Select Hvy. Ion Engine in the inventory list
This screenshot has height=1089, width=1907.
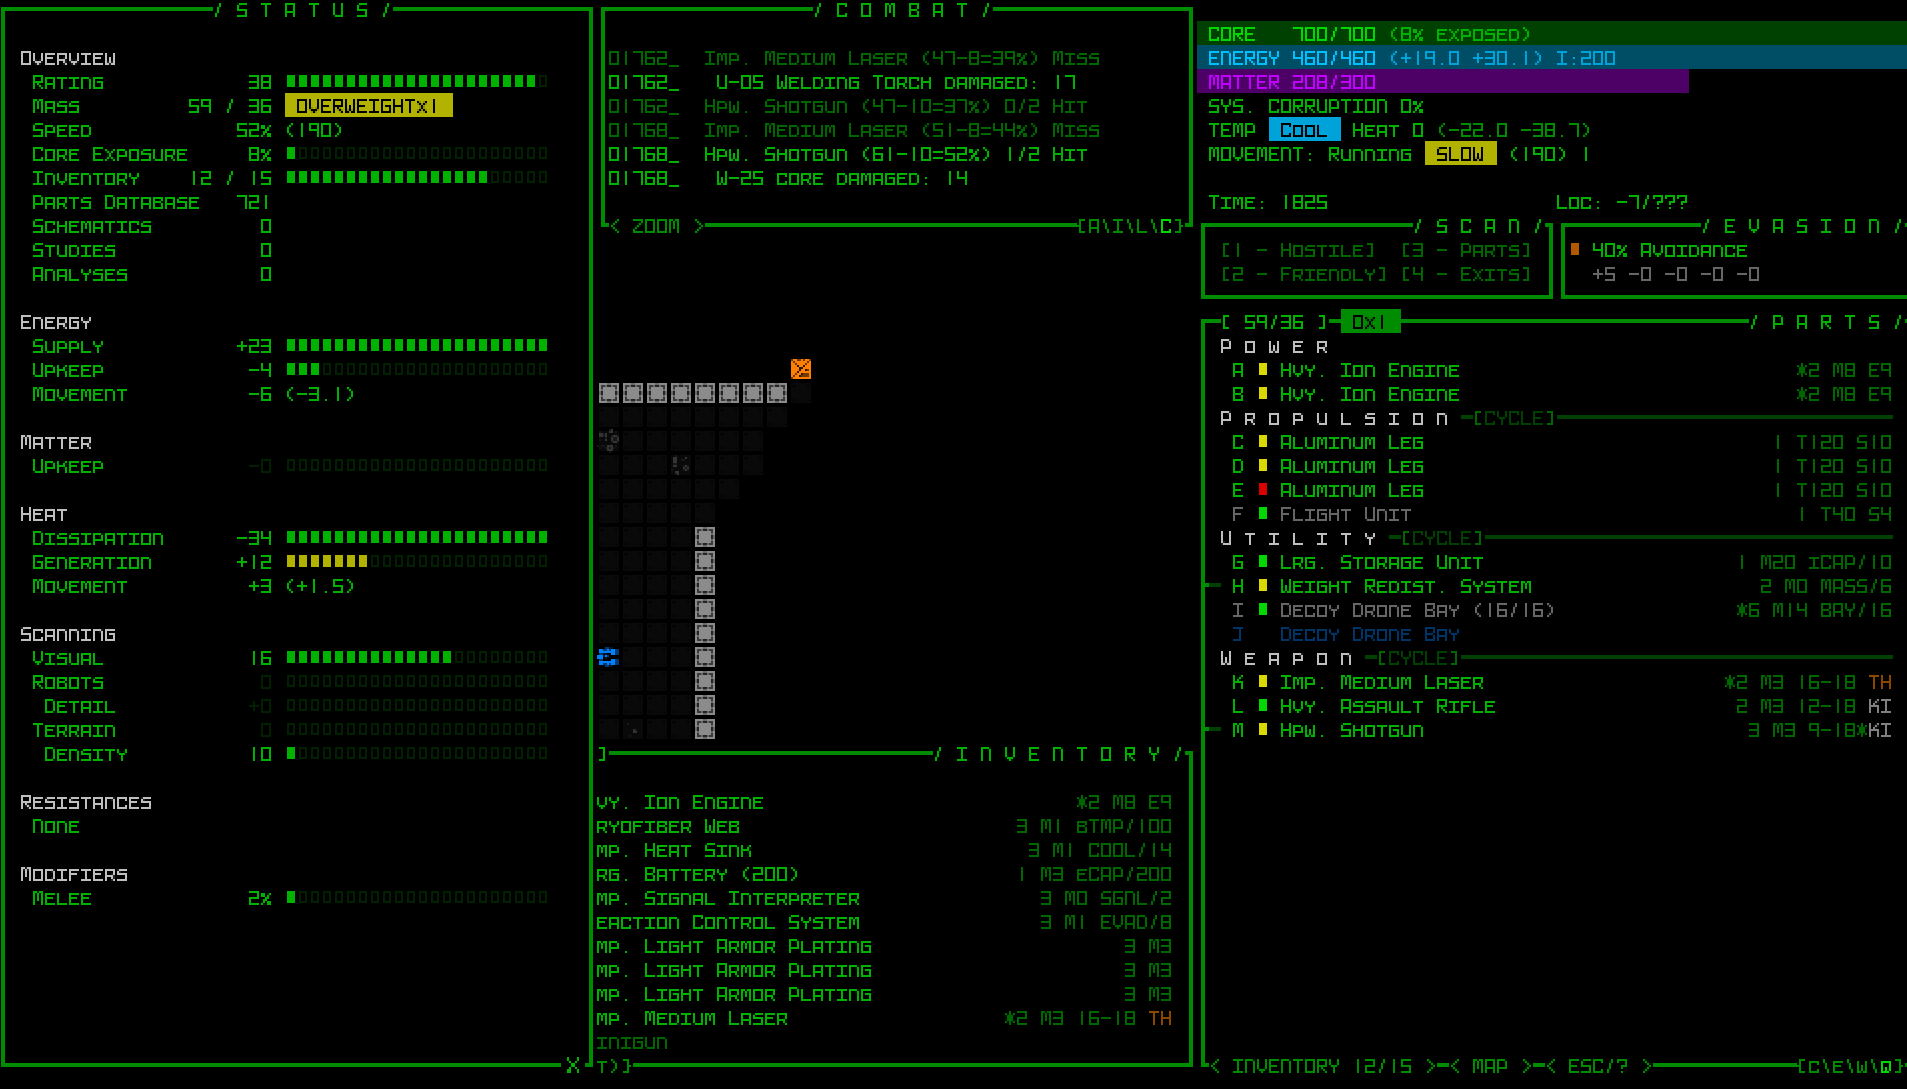coord(884,802)
